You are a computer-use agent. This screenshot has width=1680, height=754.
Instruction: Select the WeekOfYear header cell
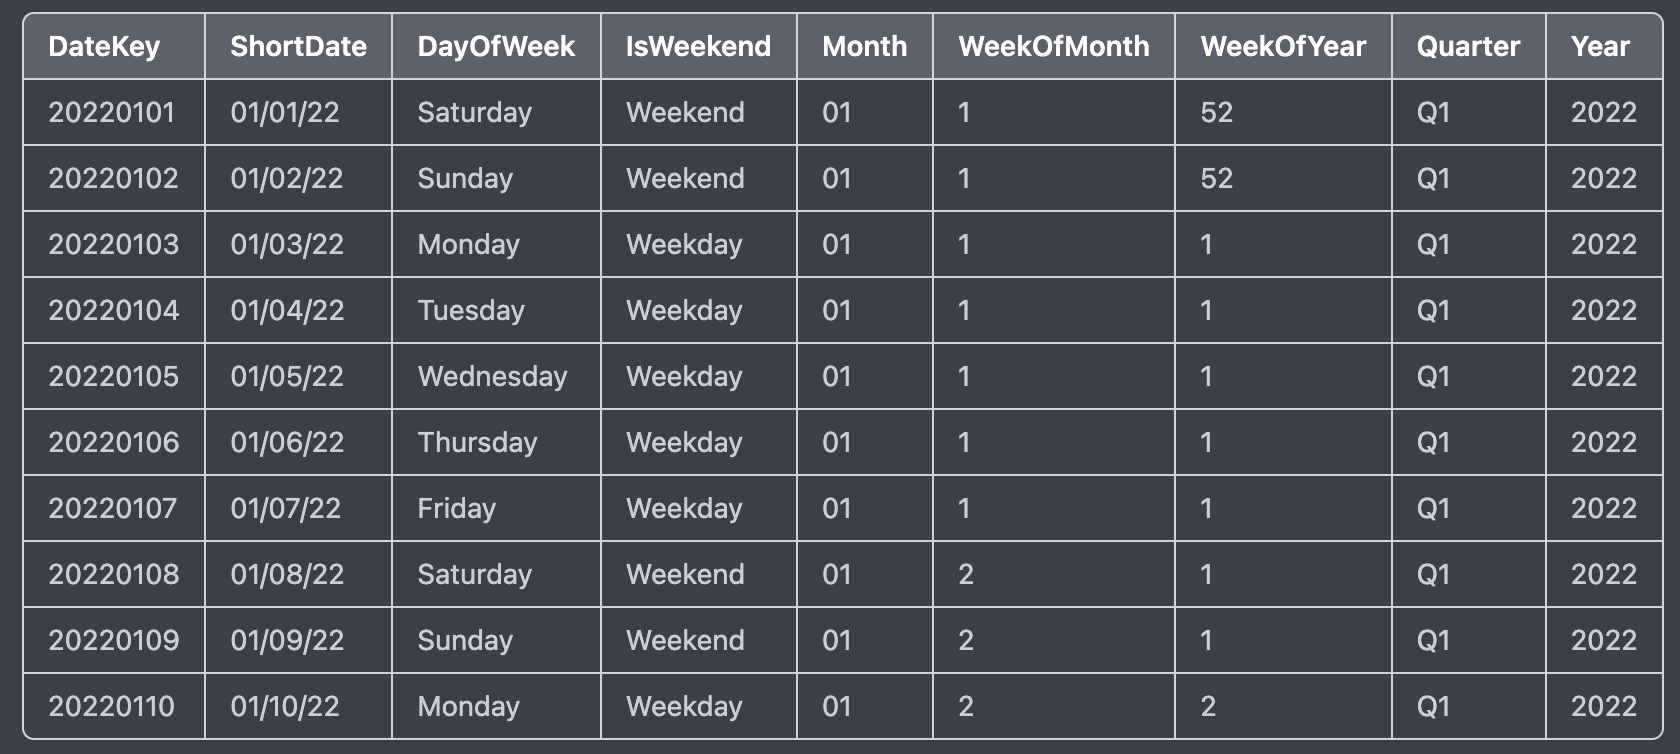coord(1282,46)
